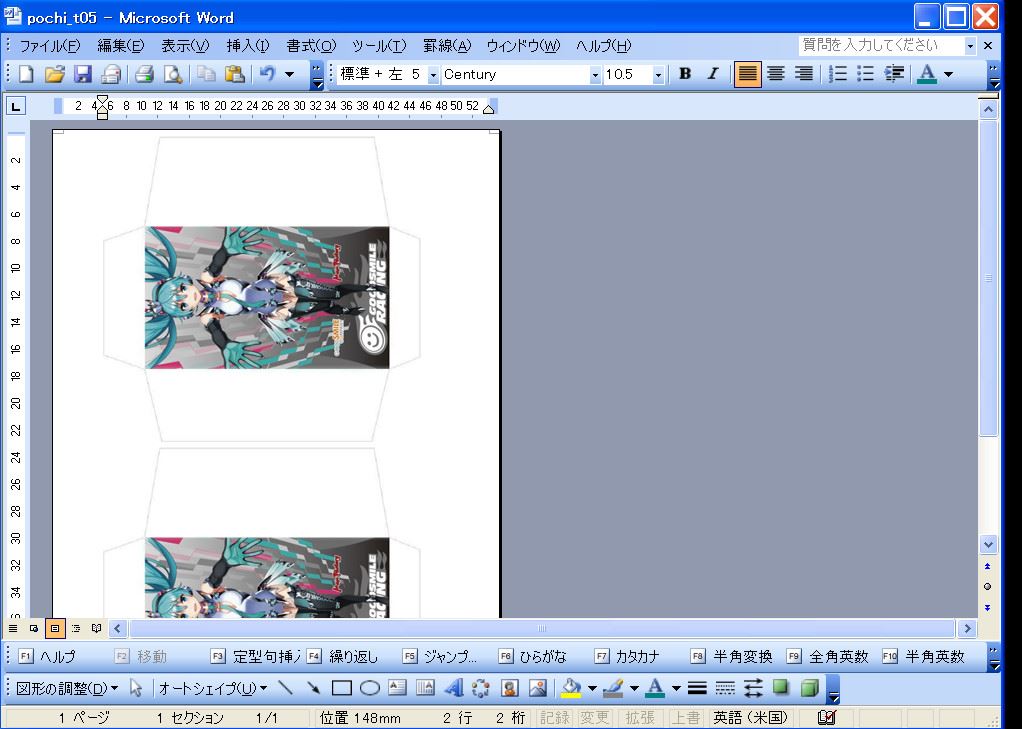Open the 3-D style options
The image size is (1022, 729).
[810, 688]
